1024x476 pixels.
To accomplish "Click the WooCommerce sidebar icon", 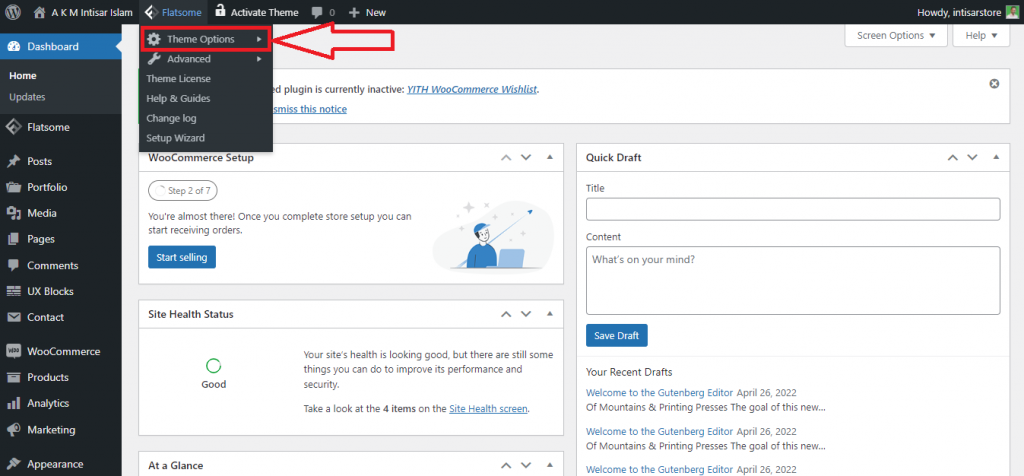I will click(x=13, y=351).
